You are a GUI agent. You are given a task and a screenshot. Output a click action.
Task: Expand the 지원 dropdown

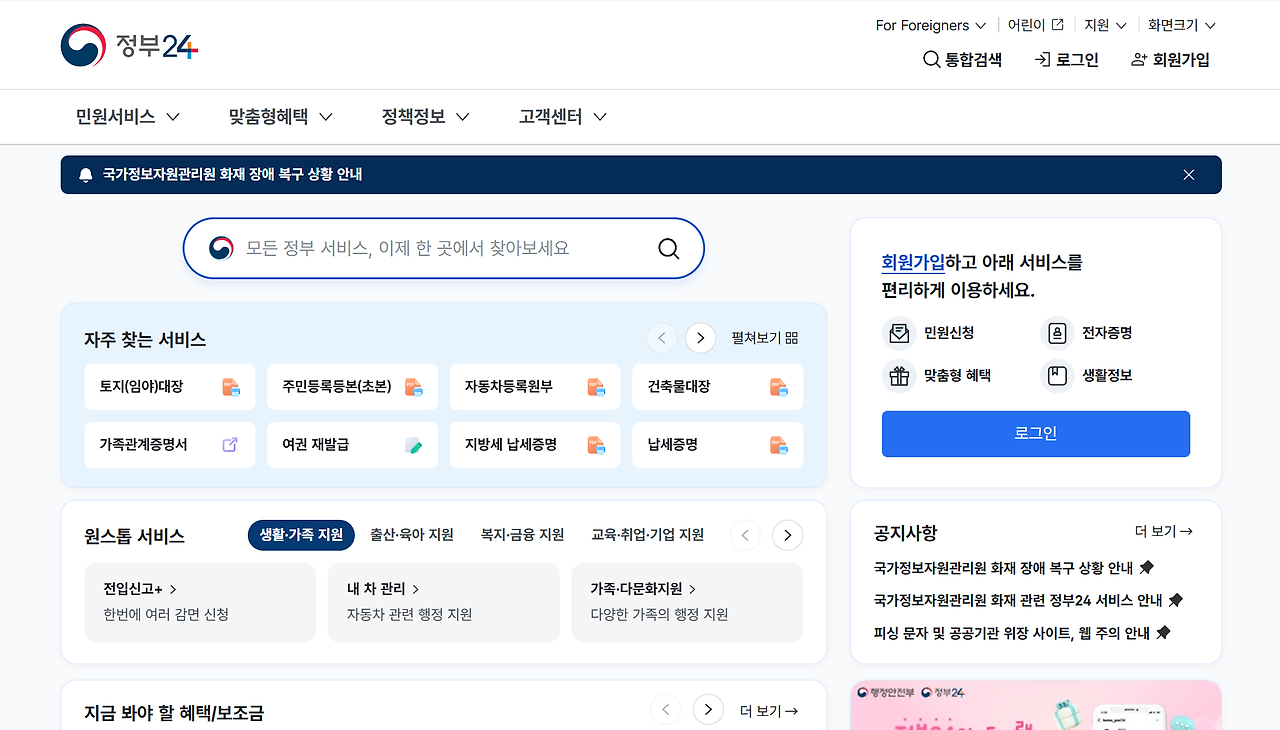(1105, 25)
